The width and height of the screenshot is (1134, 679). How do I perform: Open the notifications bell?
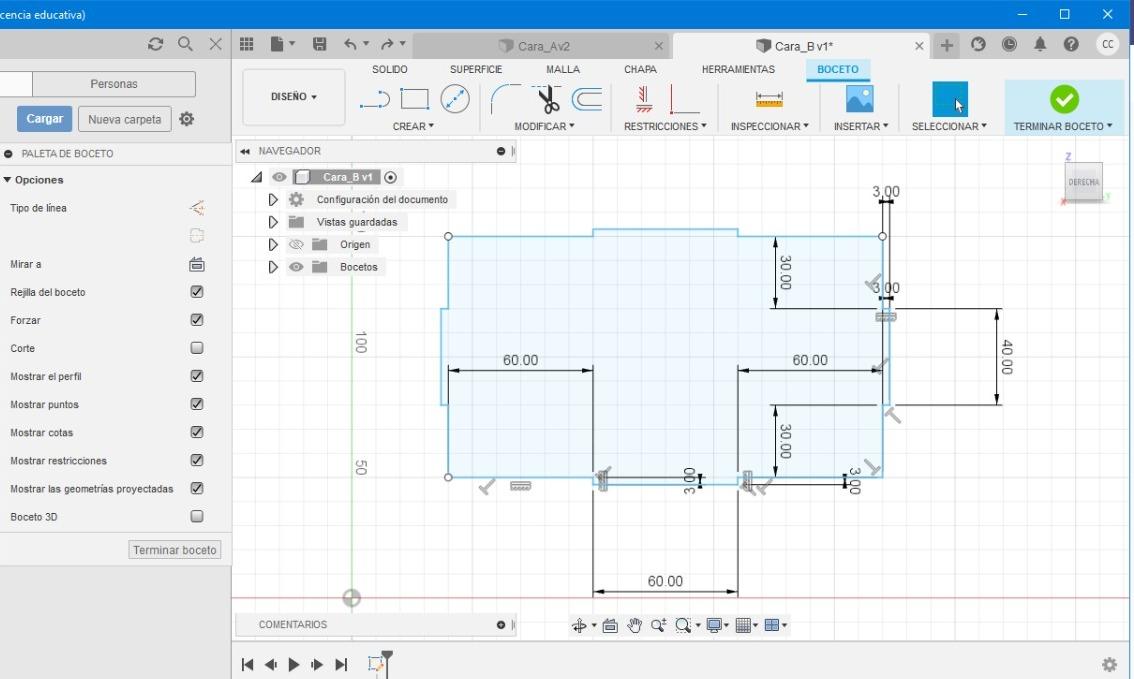point(1040,44)
